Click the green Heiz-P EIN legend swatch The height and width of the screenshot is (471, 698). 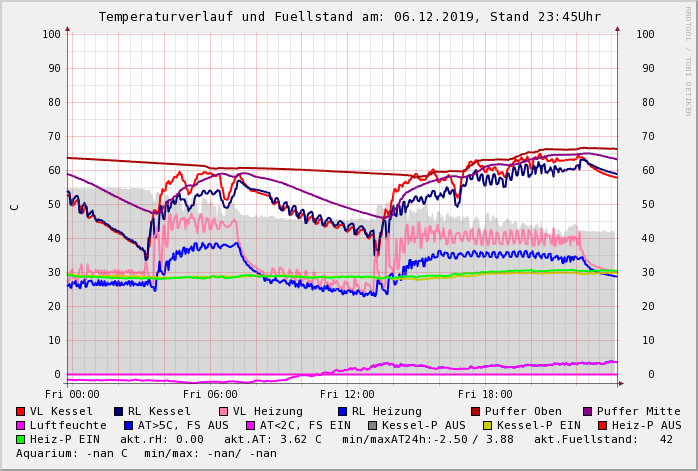(21, 439)
